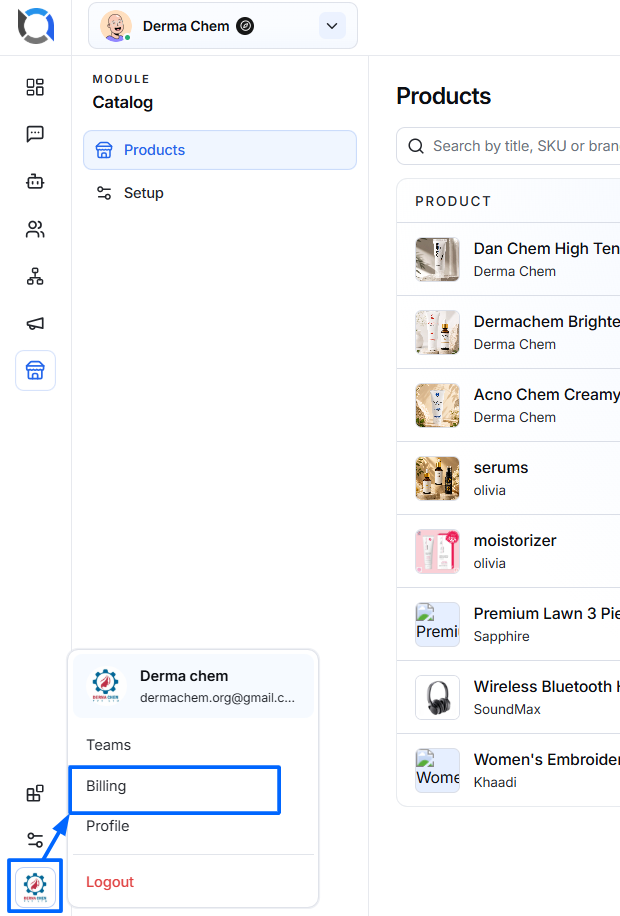Screen dimensions: 620x916
Task: Click the Derma chem account card
Action: point(193,686)
